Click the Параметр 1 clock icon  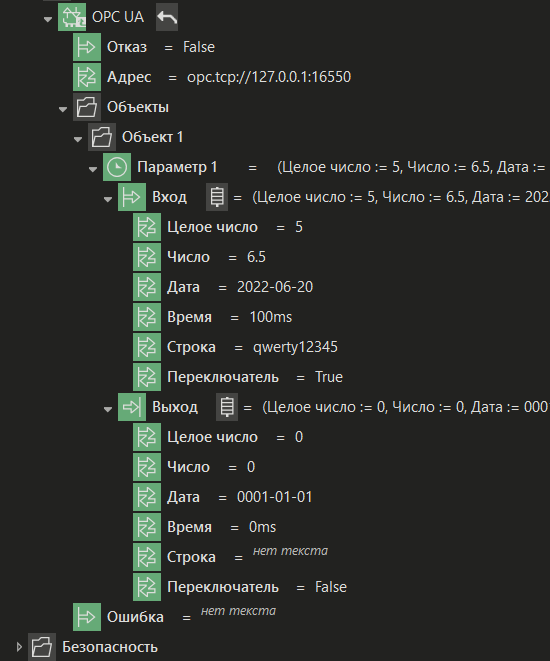117,167
